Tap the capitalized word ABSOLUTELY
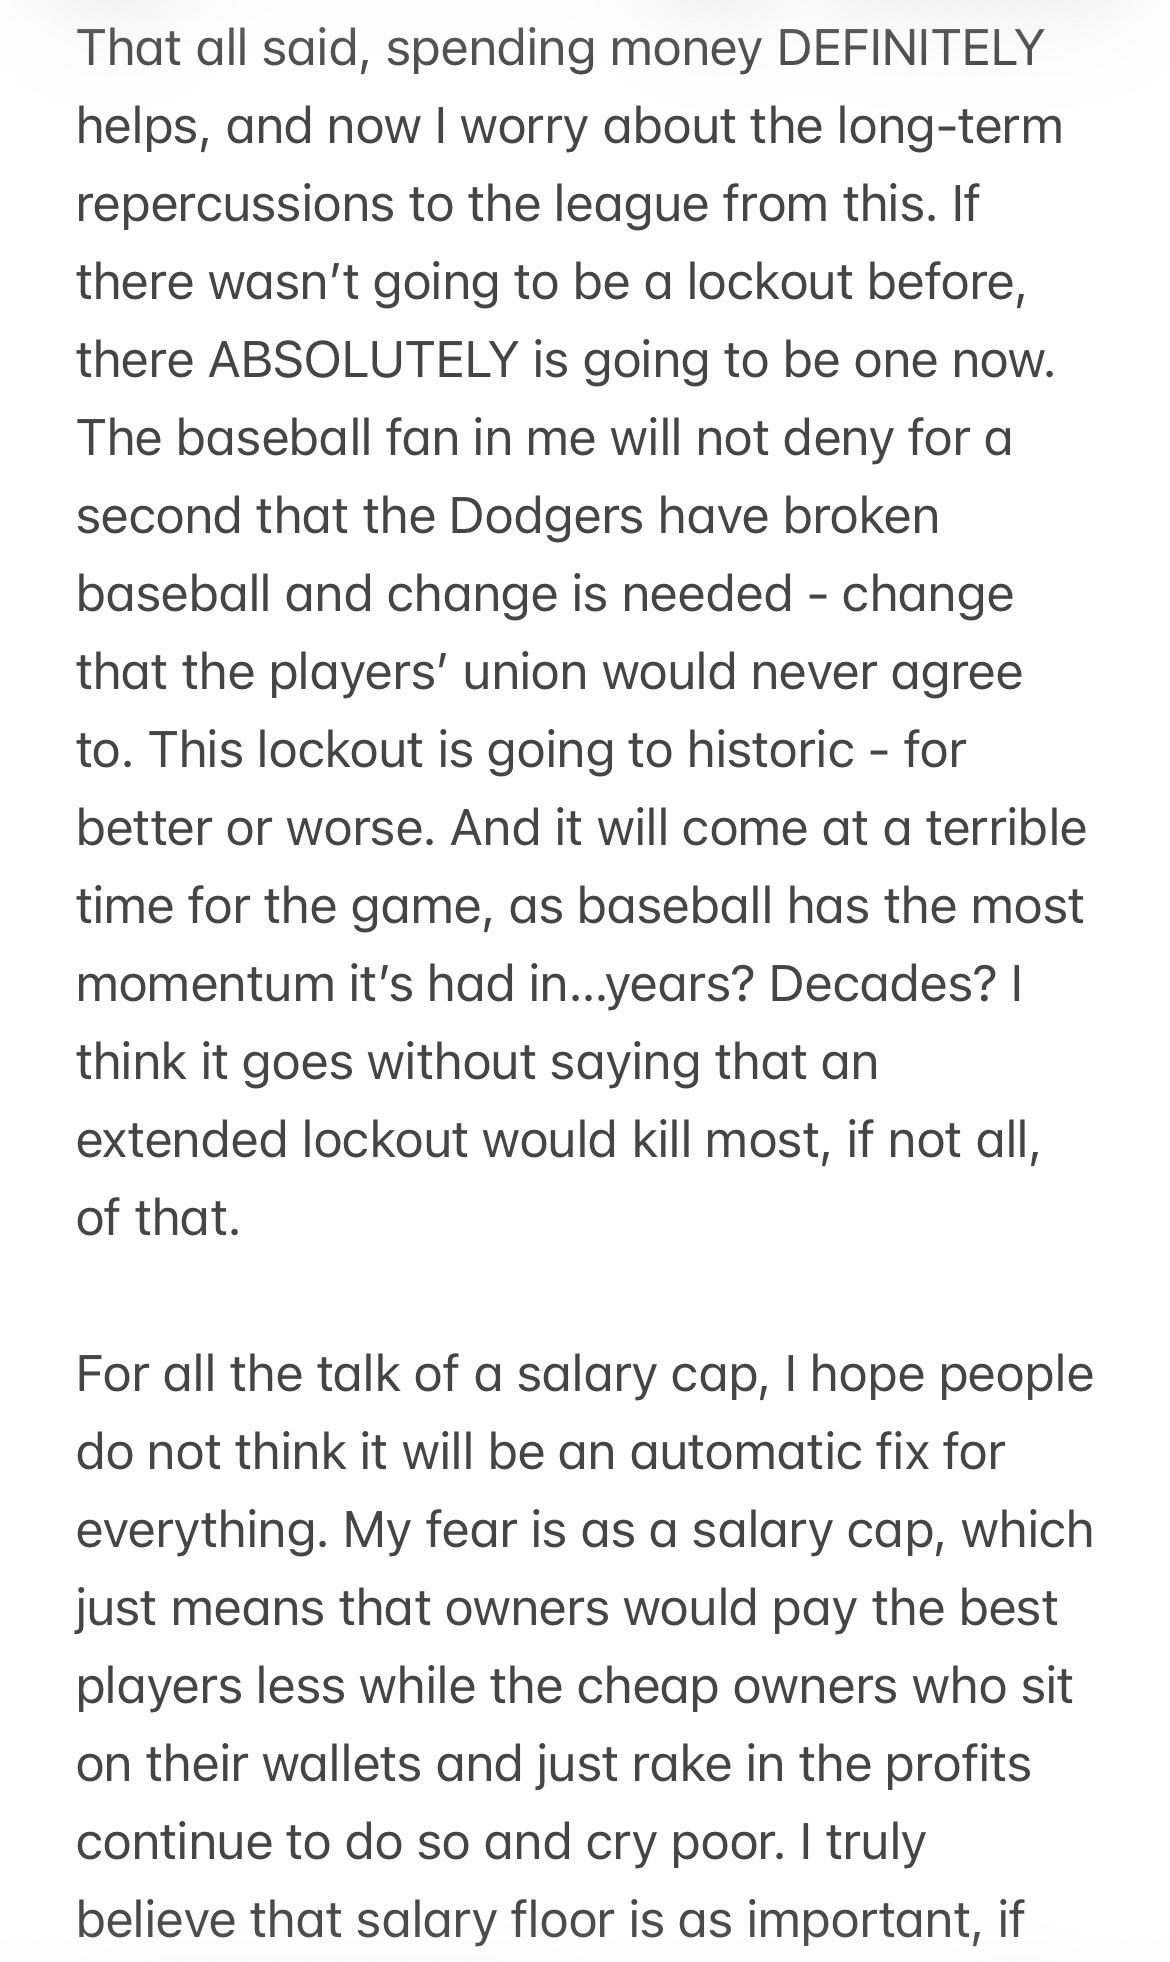The image size is (1170, 1962). click(363, 360)
